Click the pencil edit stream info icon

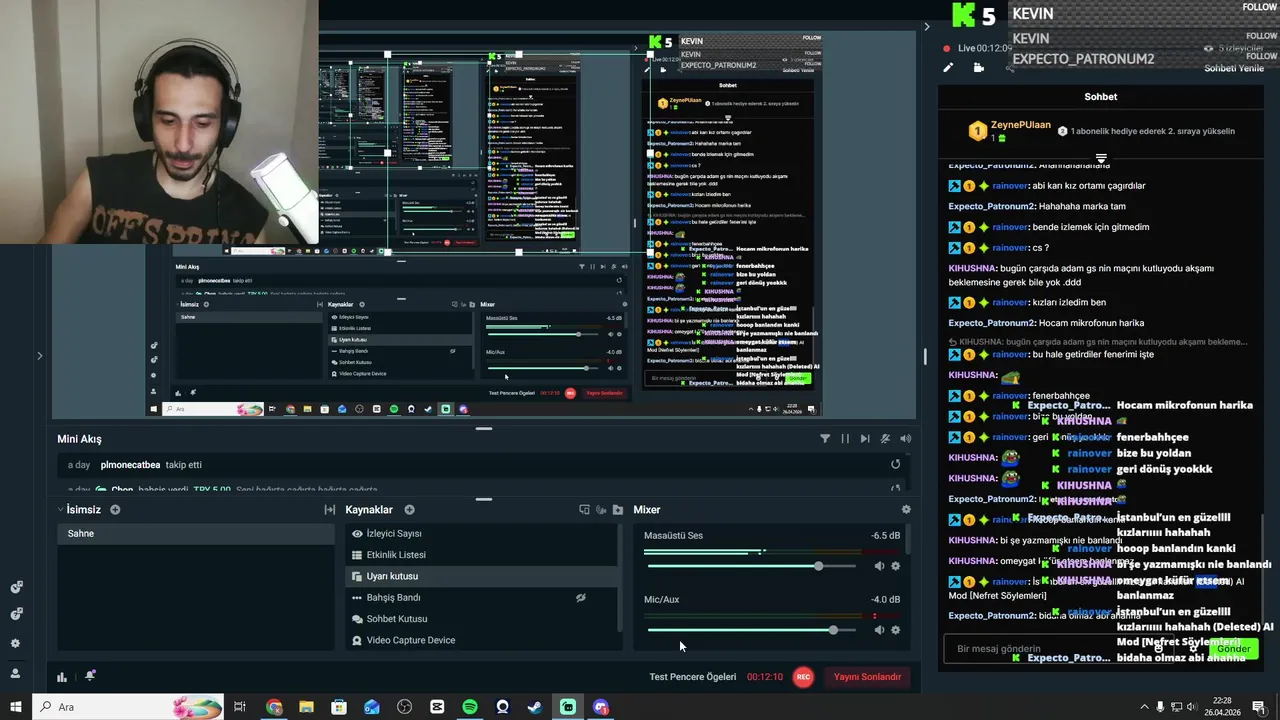948,67
